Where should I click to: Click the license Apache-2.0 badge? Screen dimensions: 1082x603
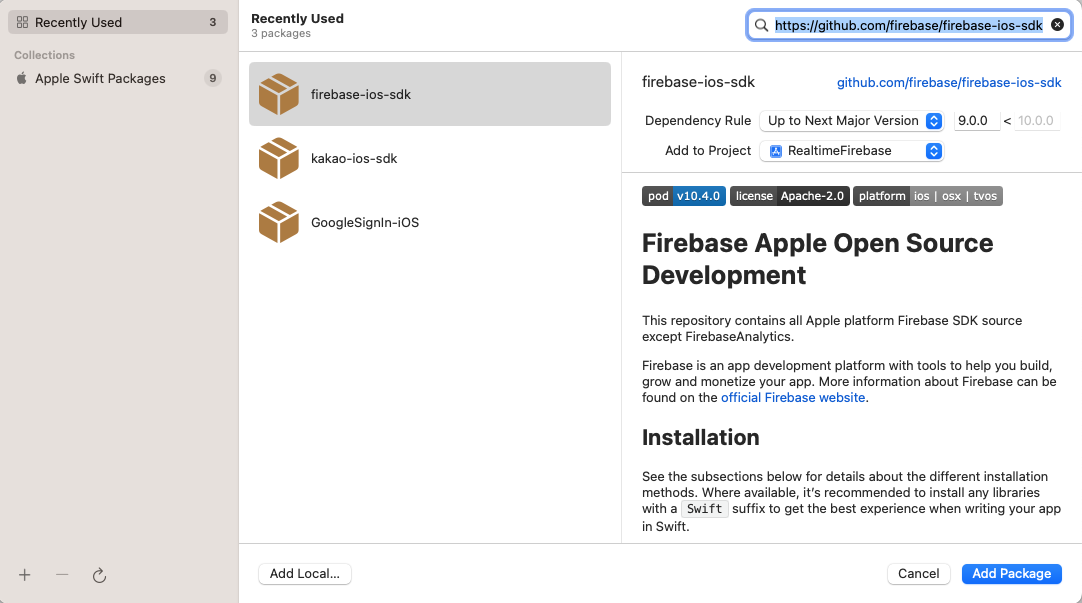pos(789,196)
